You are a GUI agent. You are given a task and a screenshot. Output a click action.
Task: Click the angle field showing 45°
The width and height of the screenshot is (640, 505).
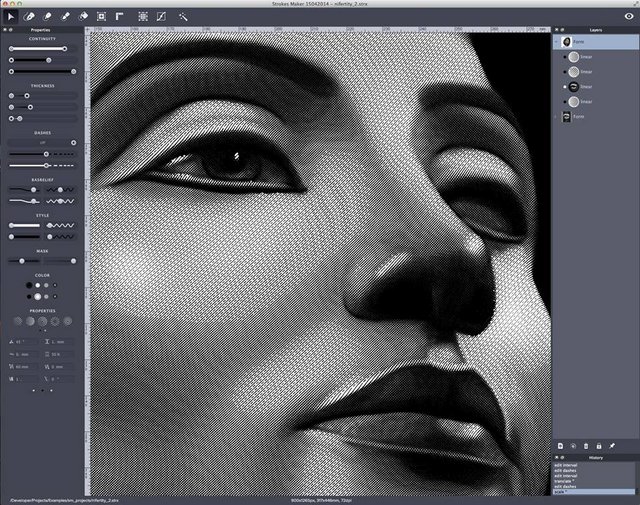tap(23, 342)
